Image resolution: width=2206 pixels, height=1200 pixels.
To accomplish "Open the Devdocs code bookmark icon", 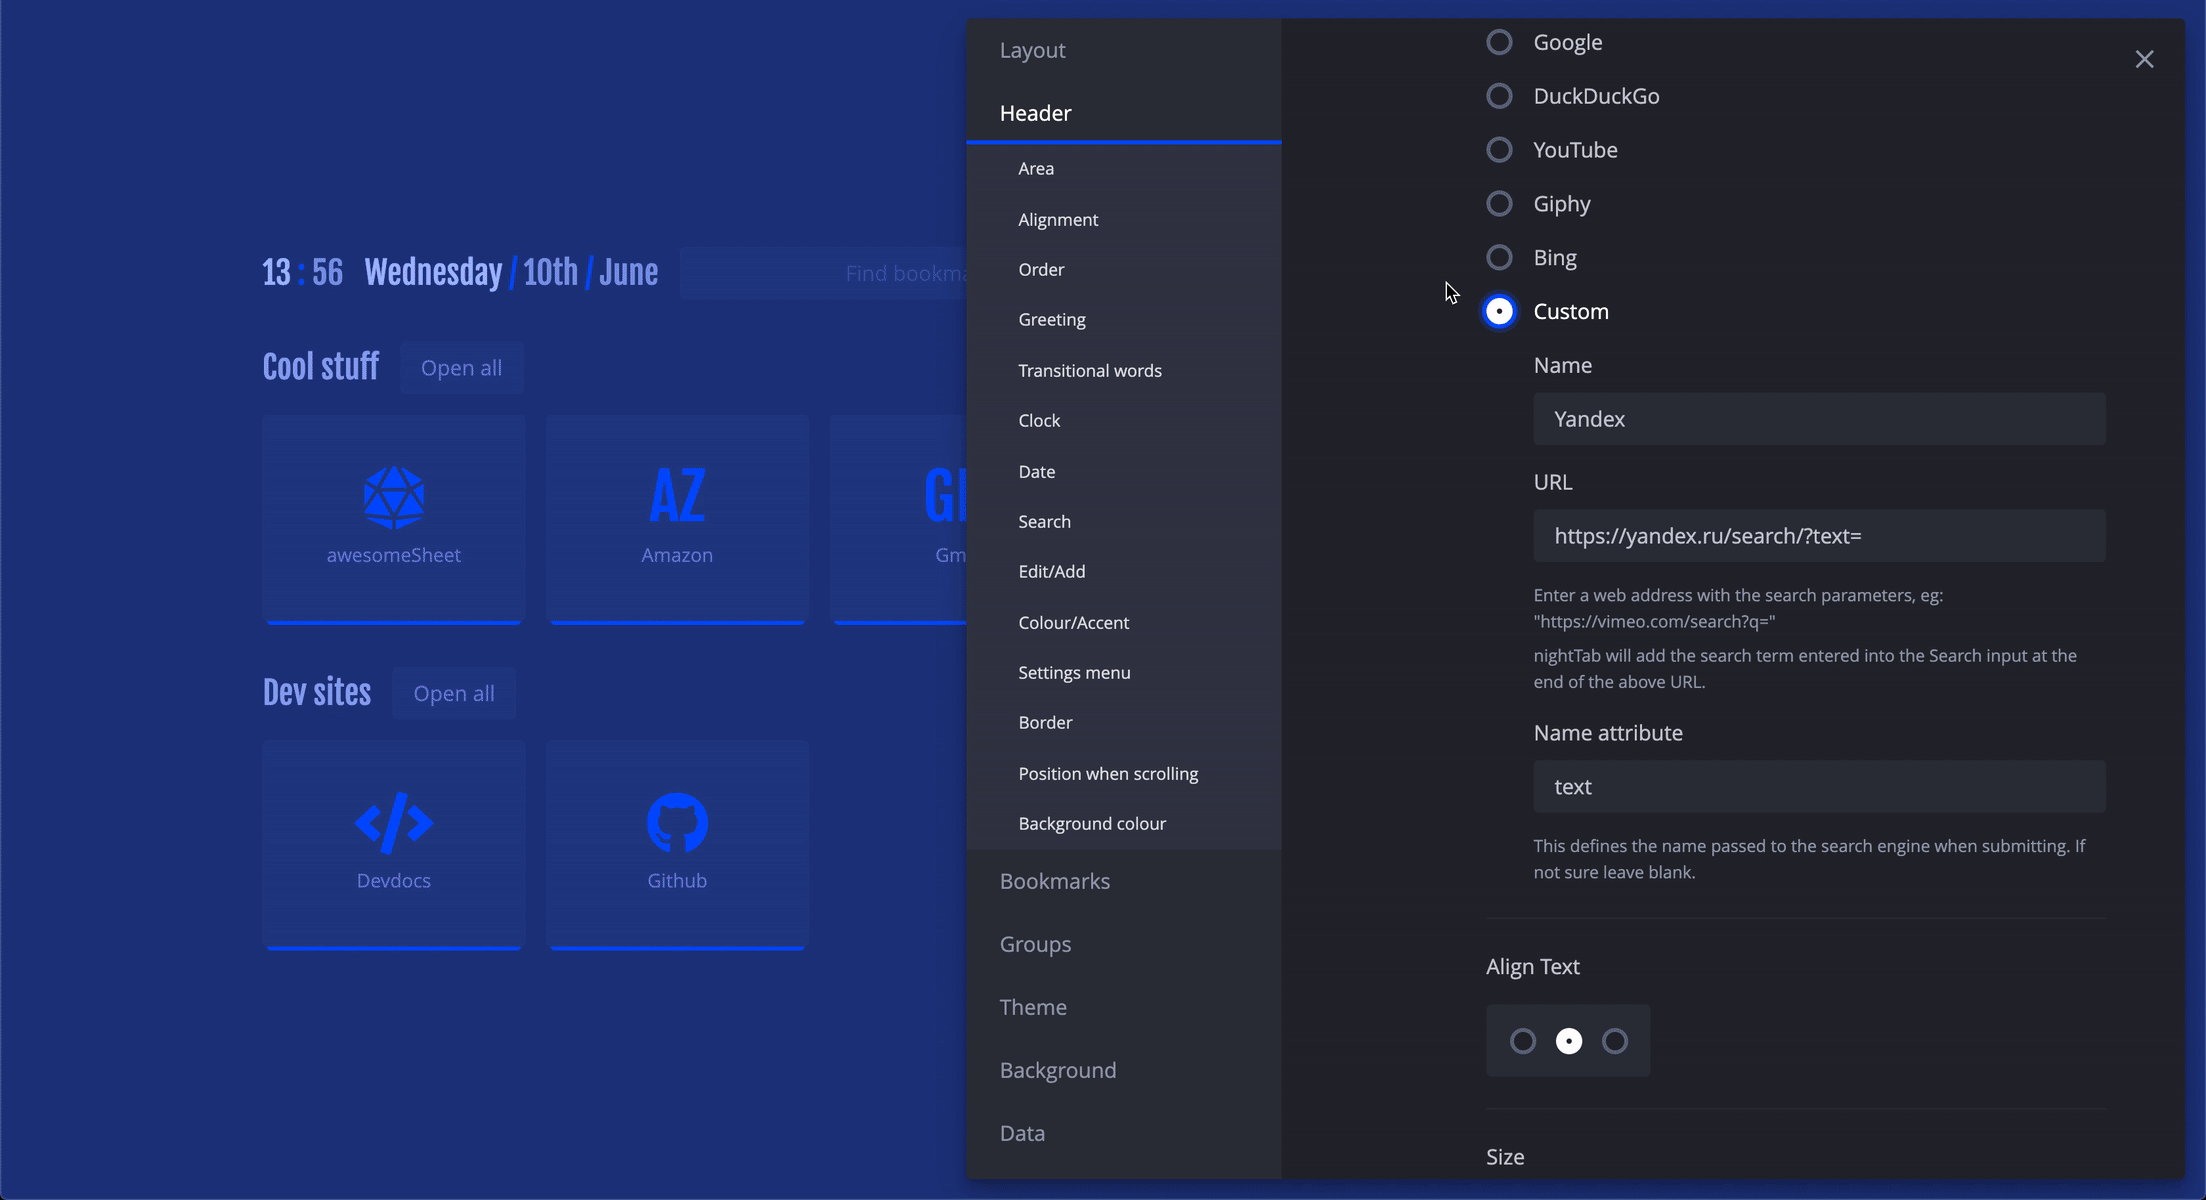I will [394, 823].
